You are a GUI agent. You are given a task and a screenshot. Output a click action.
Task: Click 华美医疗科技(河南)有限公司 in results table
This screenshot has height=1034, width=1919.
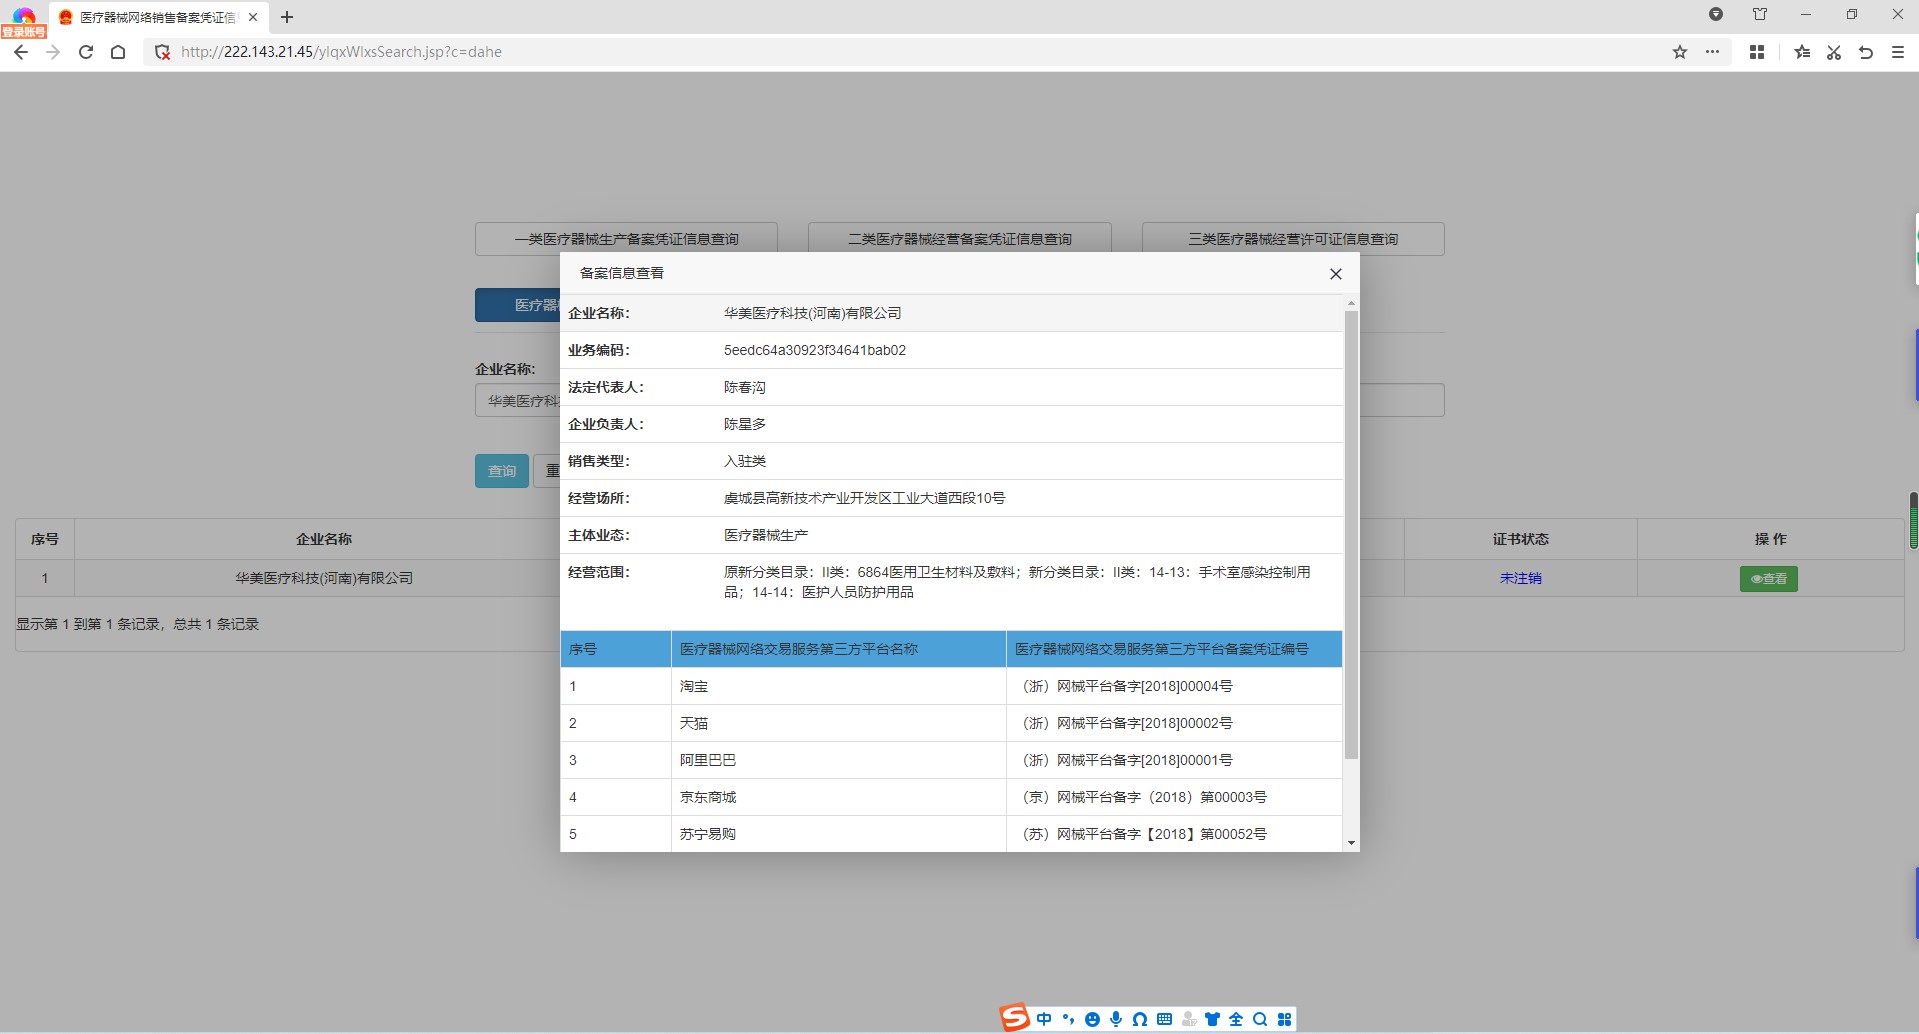pyautogui.click(x=324, y=578)
